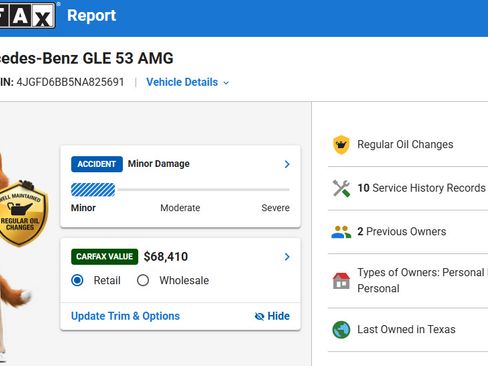This screenshot has height=366, width=488.
Task: Click the green CARFAX VALUE tag
Action: (104, 257)
